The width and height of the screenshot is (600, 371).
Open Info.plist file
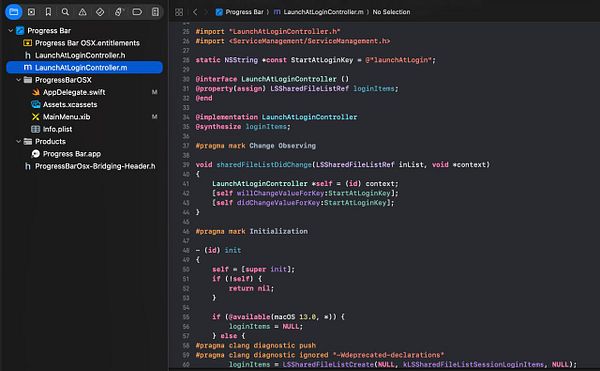[57, 129]
